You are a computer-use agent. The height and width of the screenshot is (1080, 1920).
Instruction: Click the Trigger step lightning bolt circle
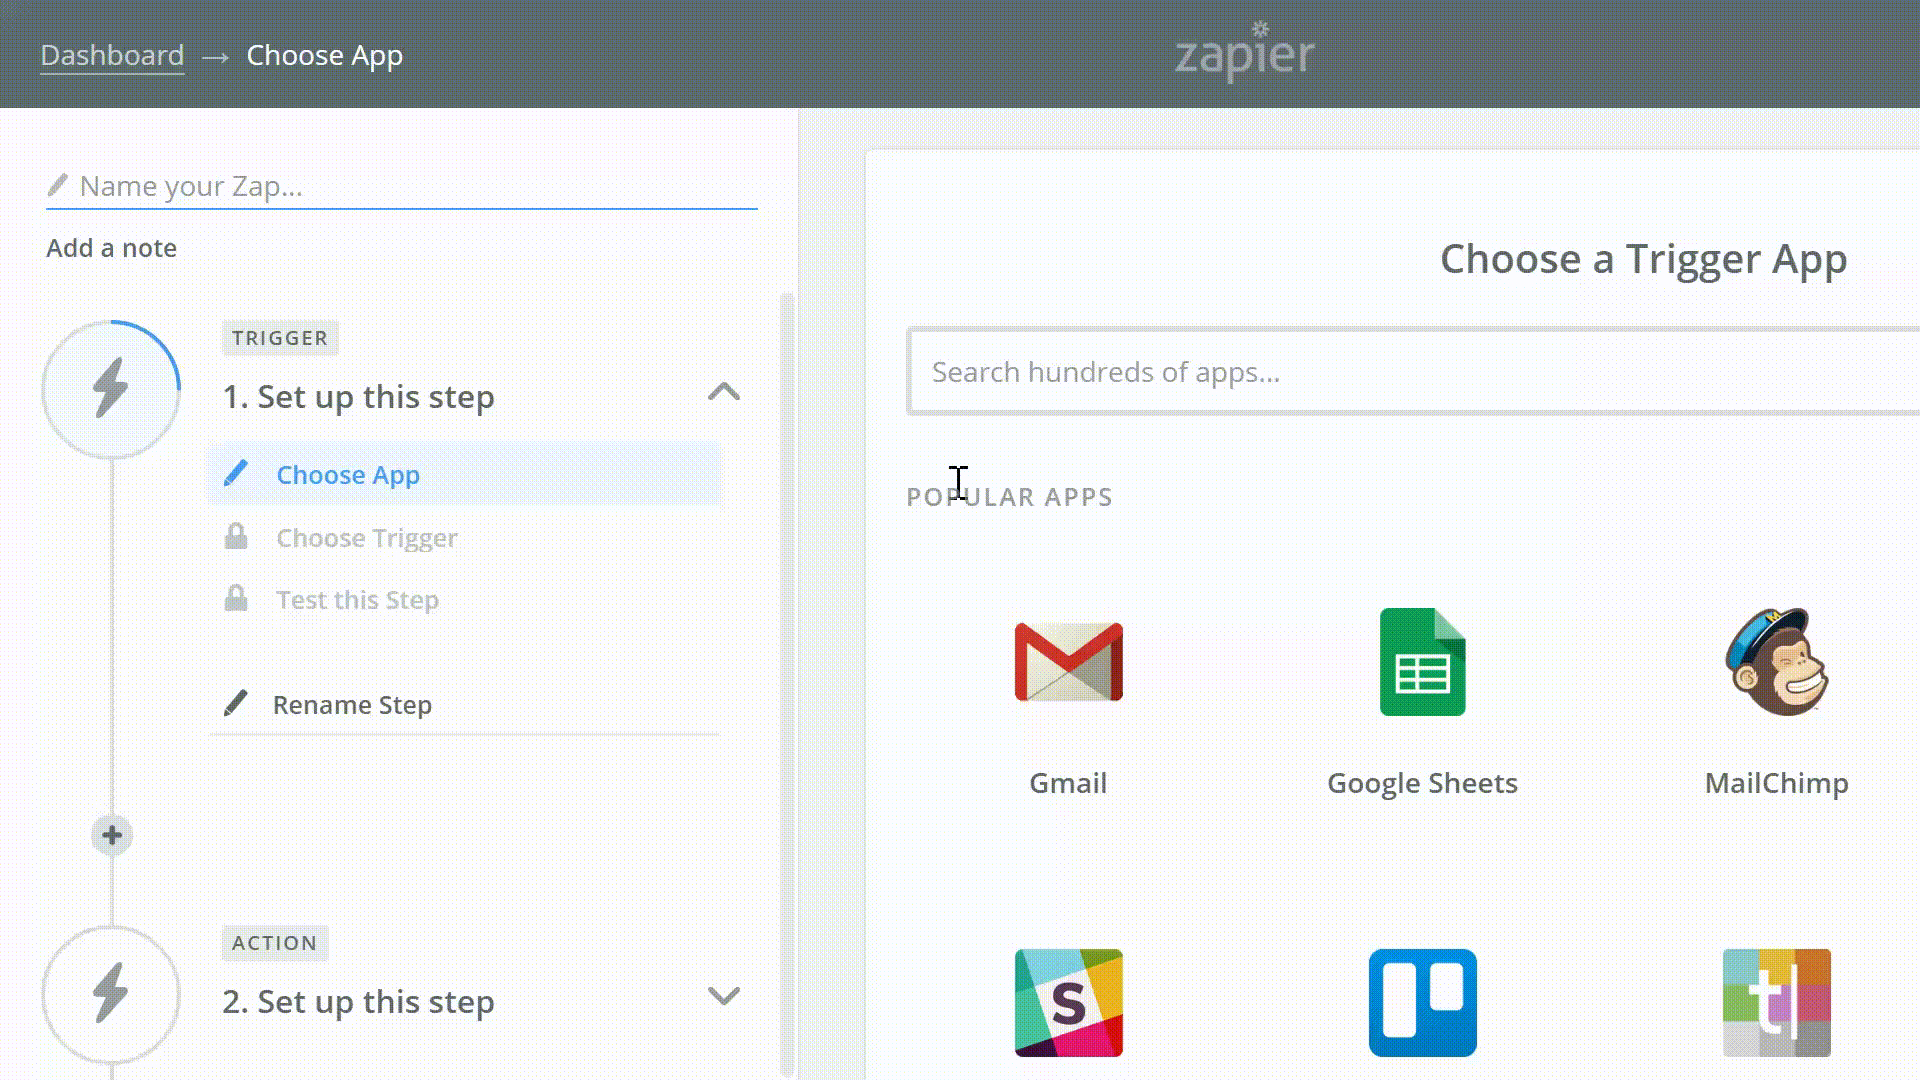tap(111, 389)
